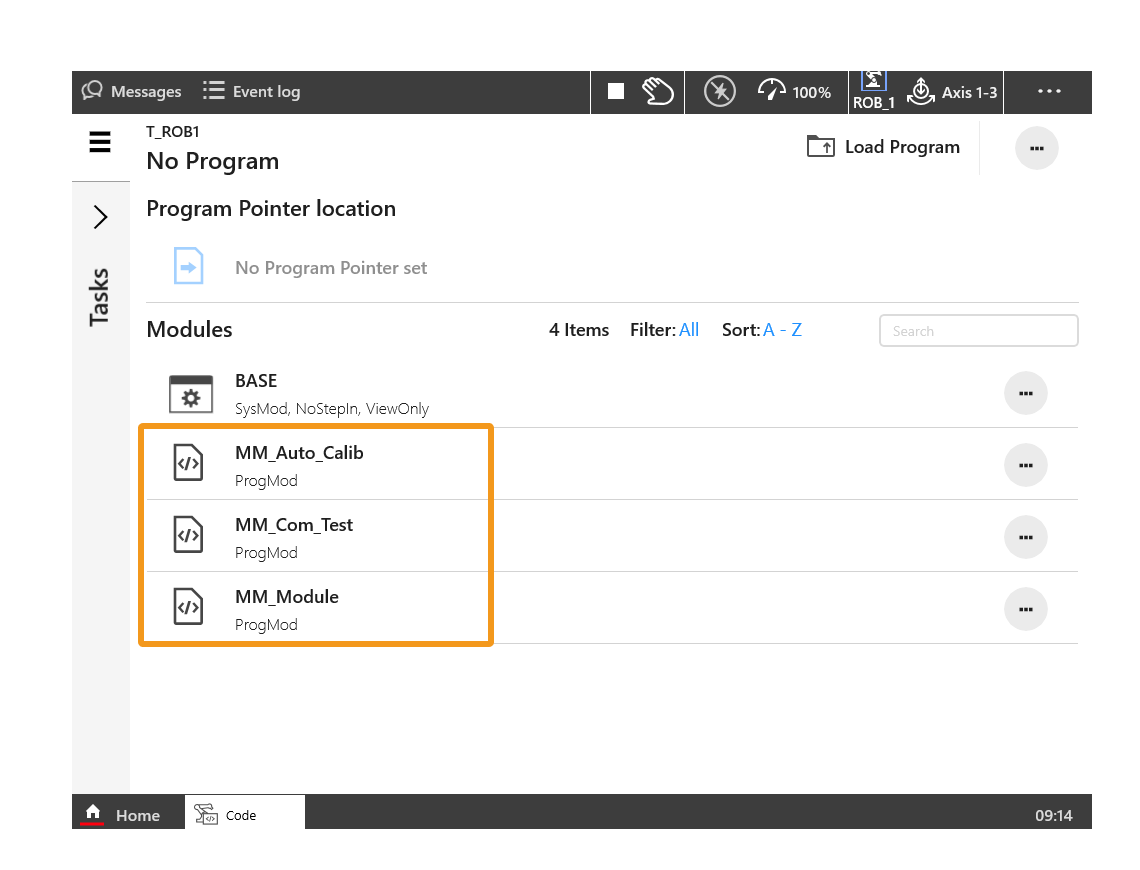The image size is (1140, 870).
Task: Click the BASE system module icon
Action: pos(191,394)
